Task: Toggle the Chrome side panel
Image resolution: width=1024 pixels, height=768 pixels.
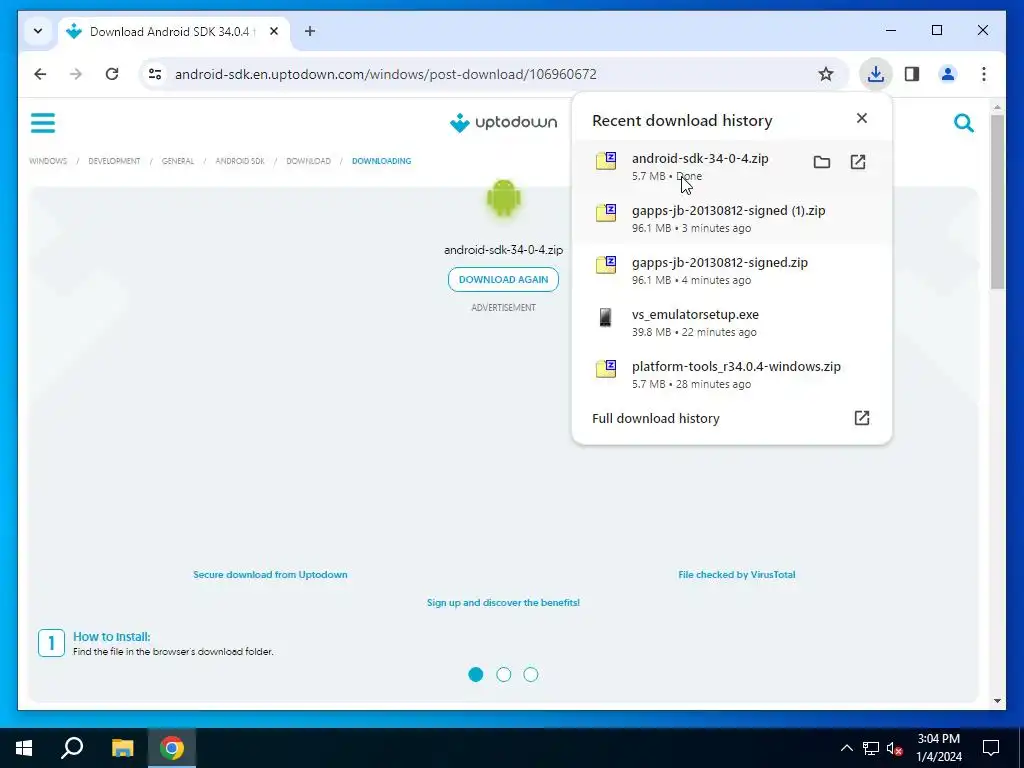Action: [x=912, y=74]
